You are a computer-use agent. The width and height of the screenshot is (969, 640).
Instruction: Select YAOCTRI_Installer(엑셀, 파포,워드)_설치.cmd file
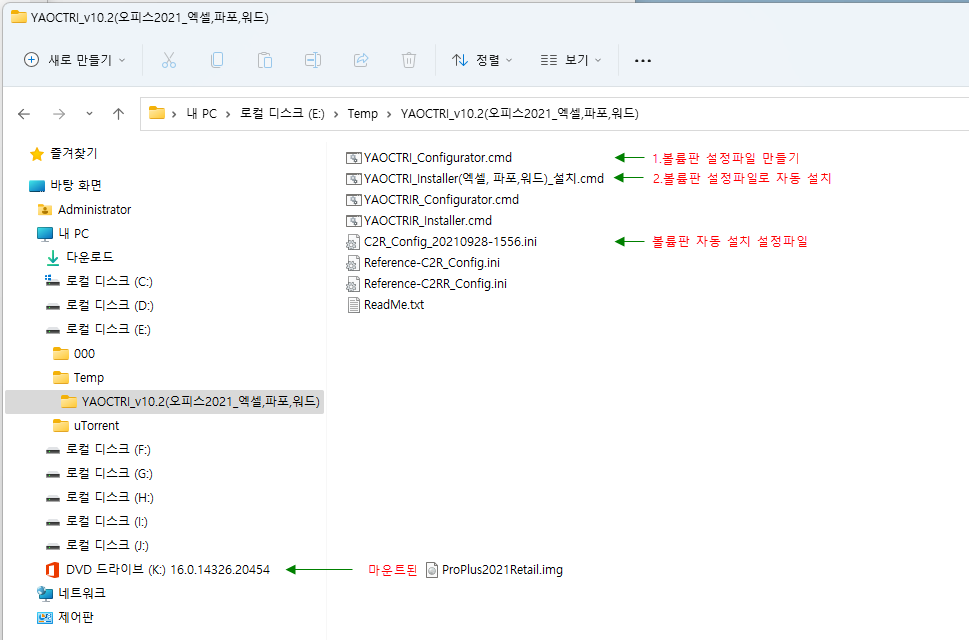[x=484, y=179]
